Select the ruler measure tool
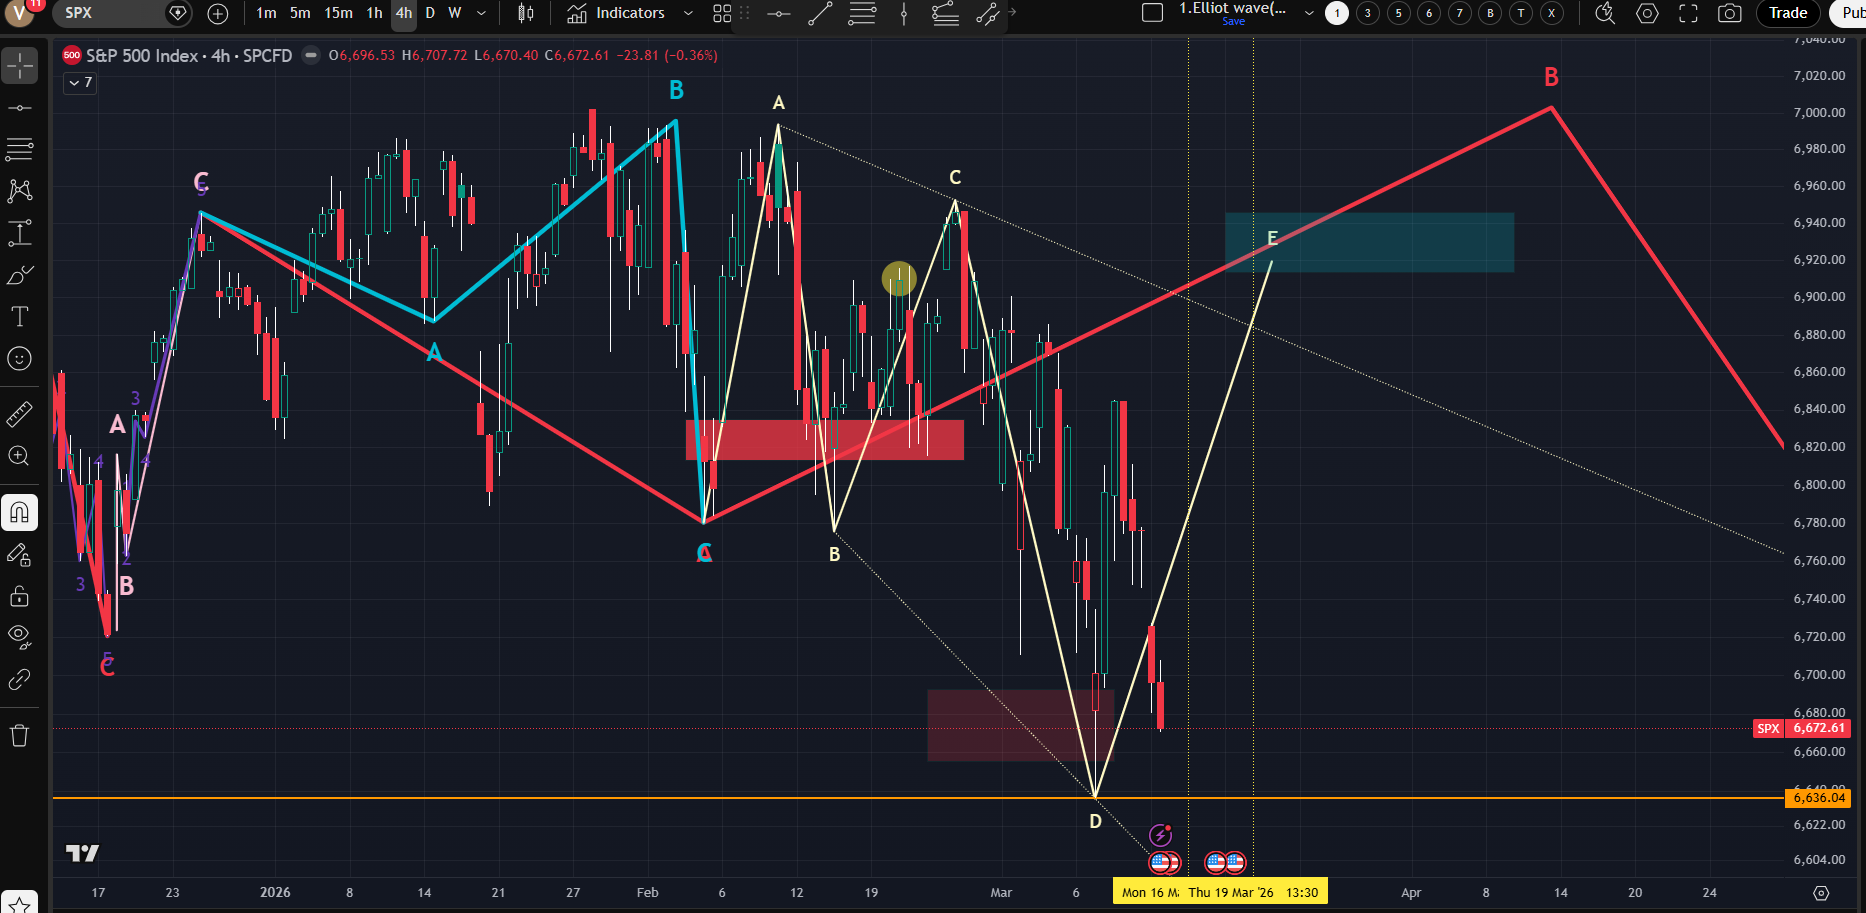The width and height of the screenshot is (1866, 913). tap(19, 413)
